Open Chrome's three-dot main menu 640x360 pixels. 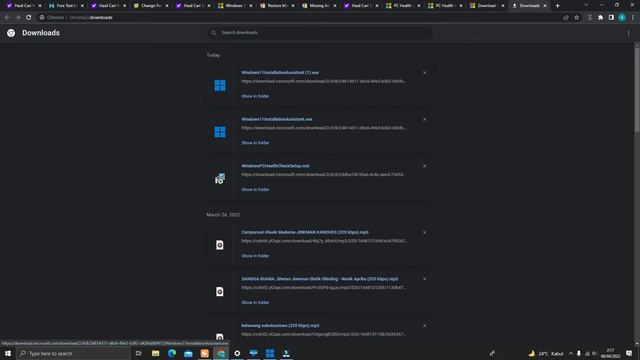click(633, 18)
